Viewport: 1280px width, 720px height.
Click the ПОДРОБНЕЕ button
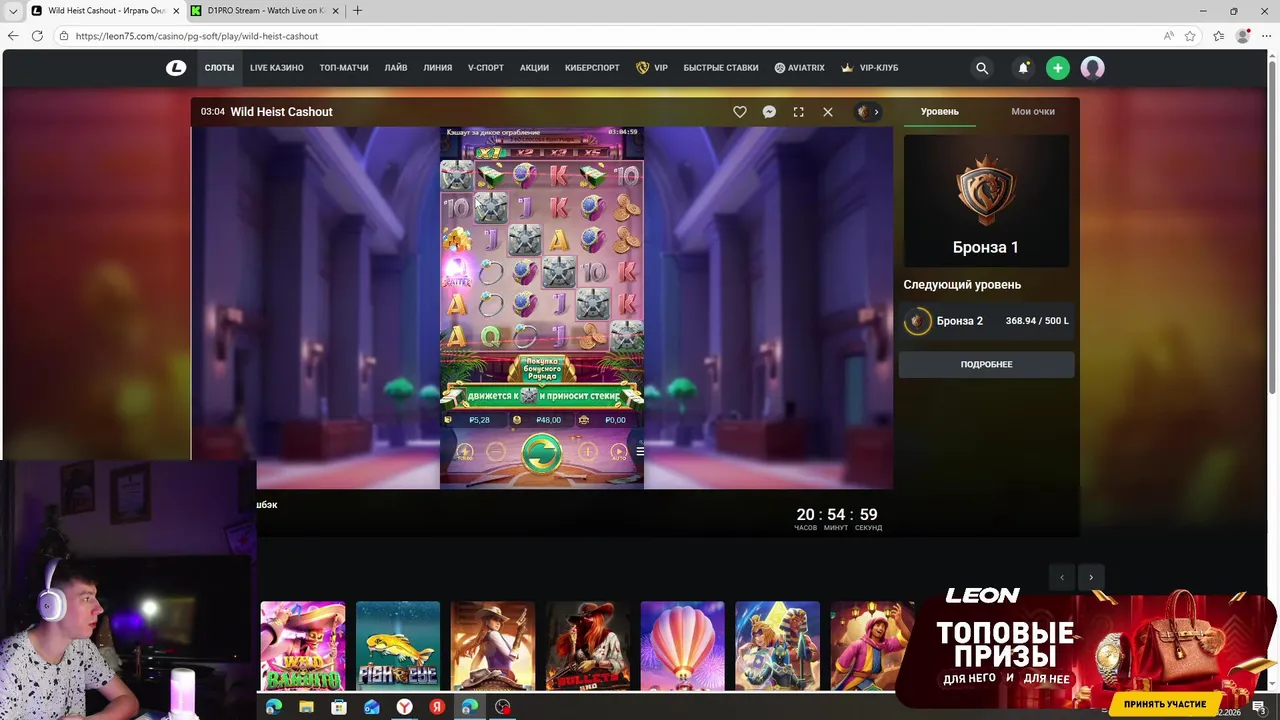pyautogui.click(x=987, y=364)
